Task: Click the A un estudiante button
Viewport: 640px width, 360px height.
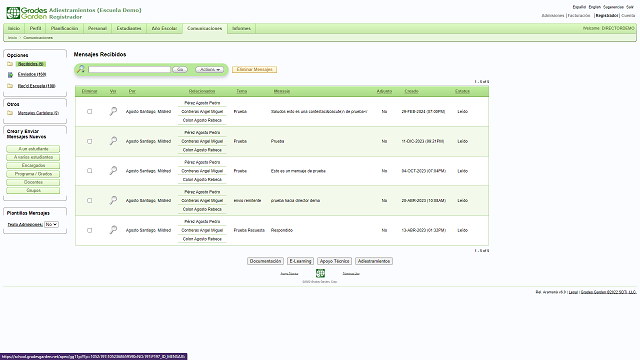Action: [33, 149]
